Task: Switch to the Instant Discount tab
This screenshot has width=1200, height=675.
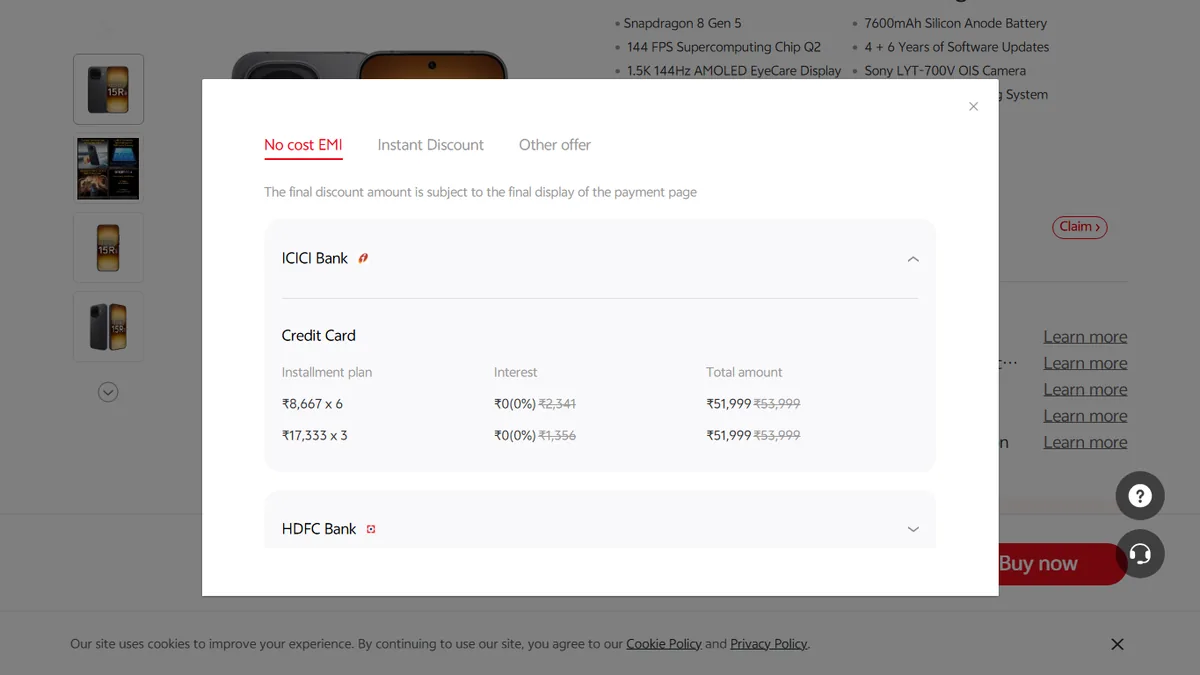Action: [431, 145]
